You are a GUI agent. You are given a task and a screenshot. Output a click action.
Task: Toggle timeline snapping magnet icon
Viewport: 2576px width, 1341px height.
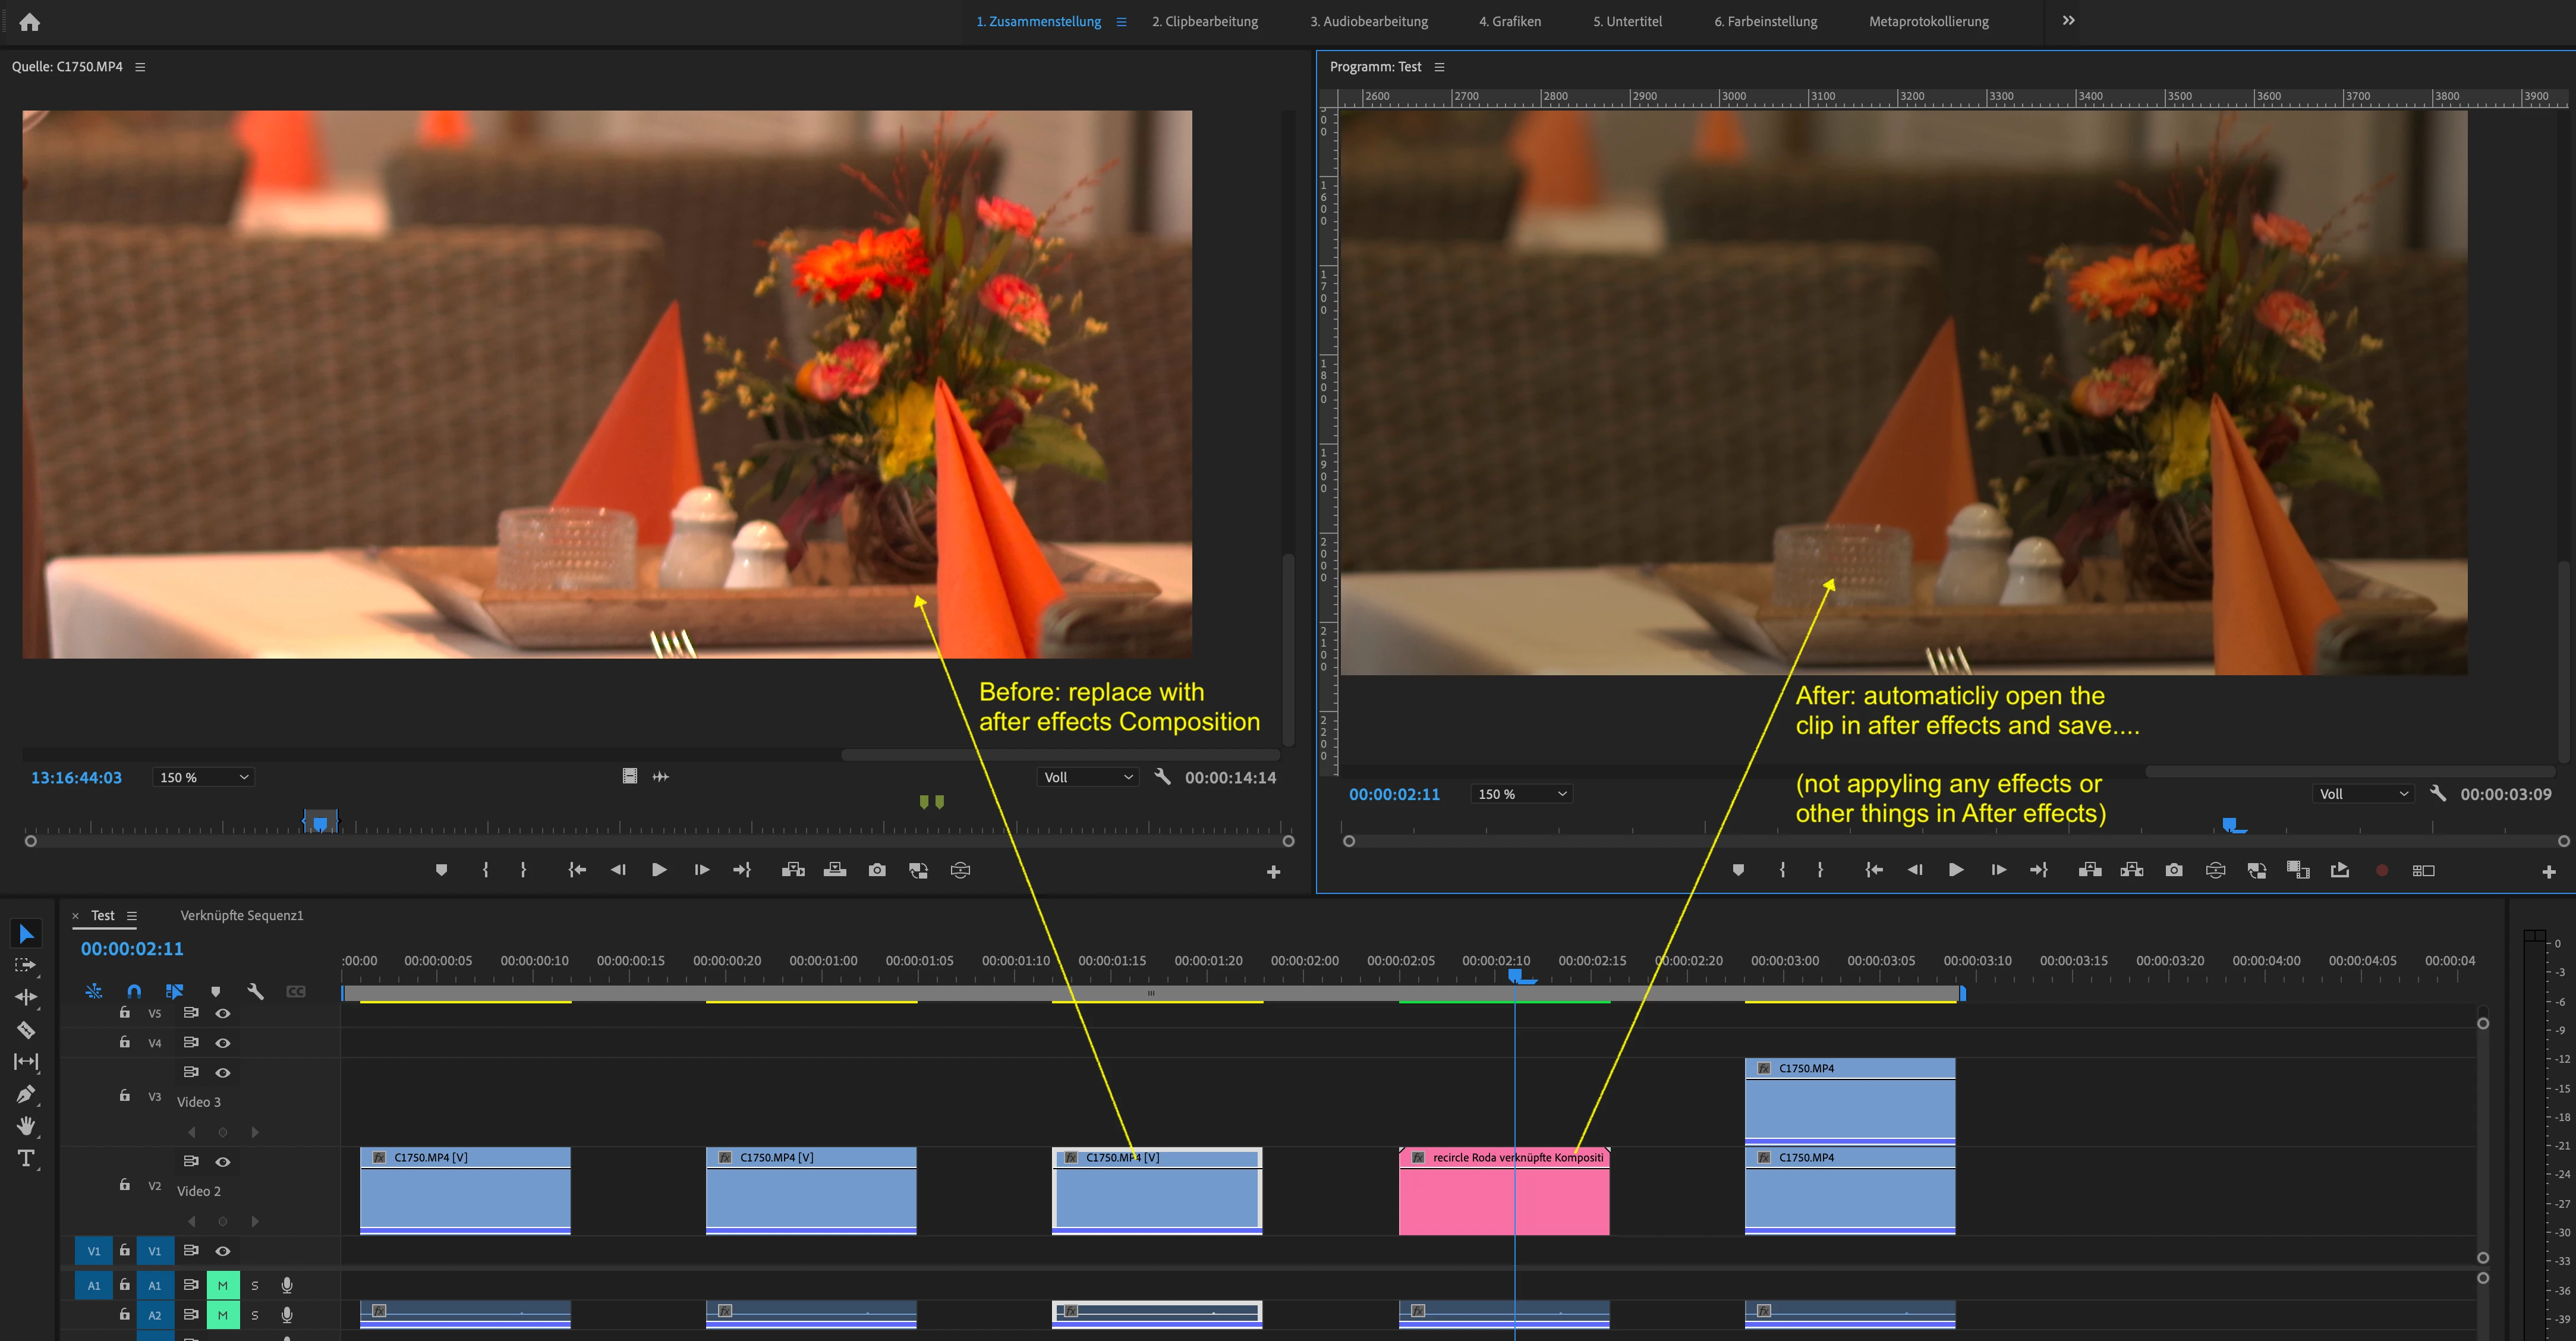point(134,991)
